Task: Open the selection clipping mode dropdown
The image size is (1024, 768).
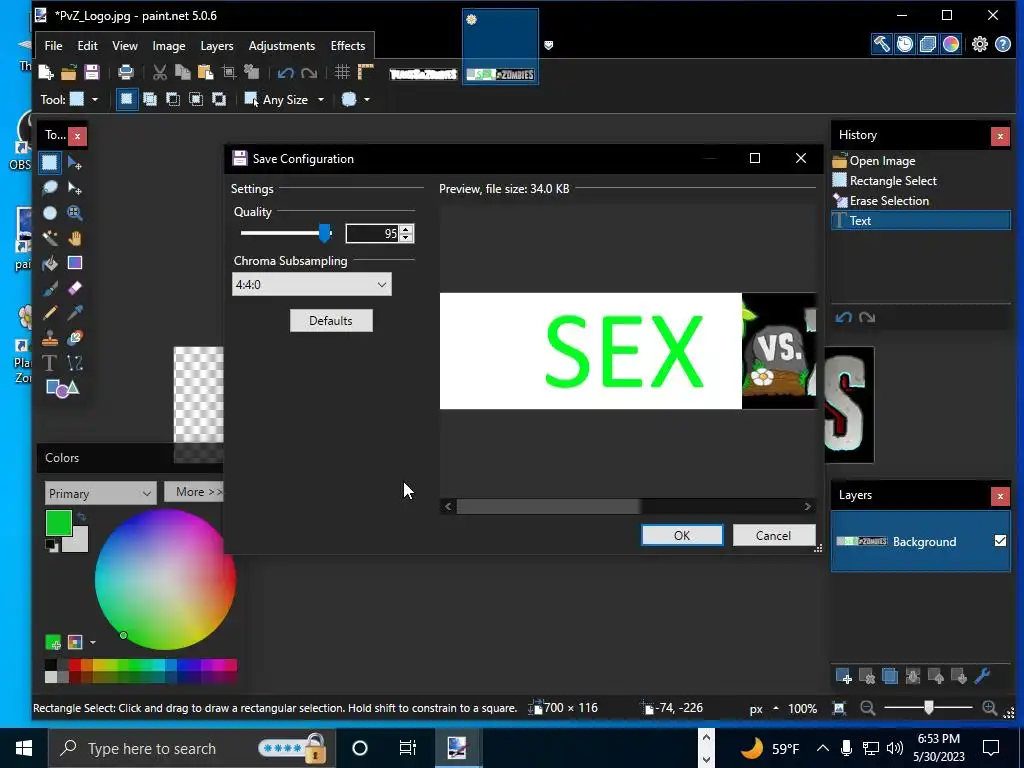Action: pos(366,99)
